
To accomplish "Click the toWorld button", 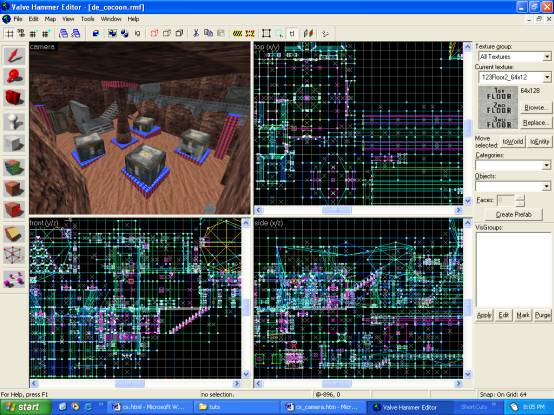I will click(513, 142).
